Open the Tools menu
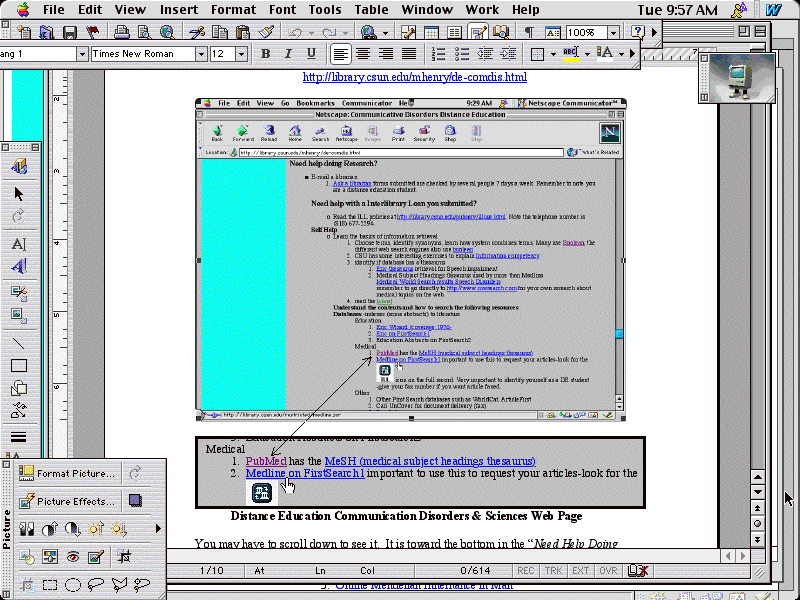This screenshot has height=600, width=800. [x=324, y=10]
